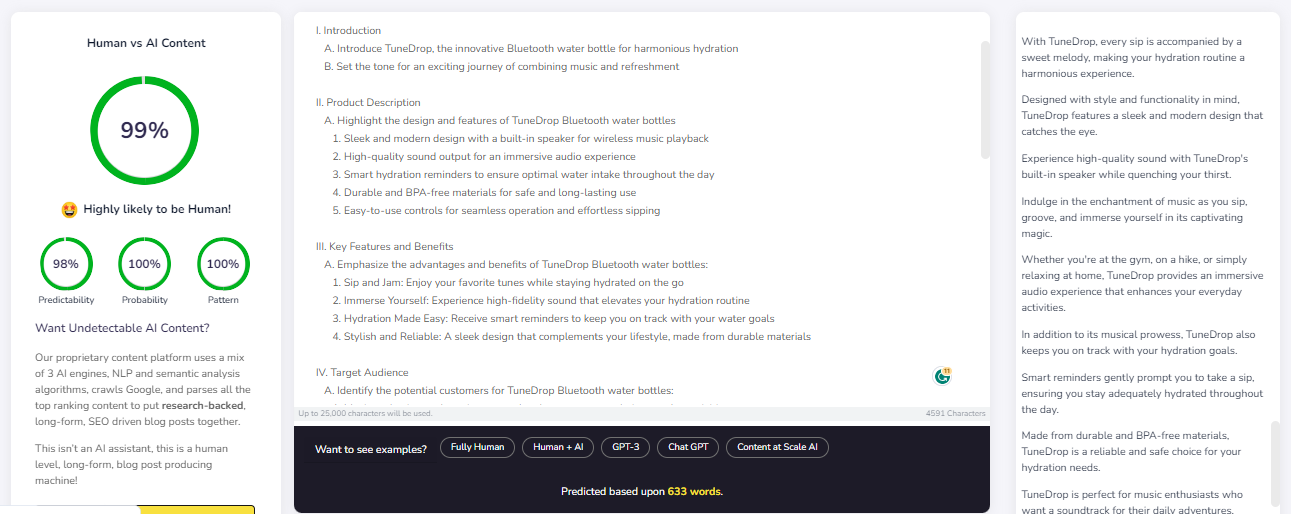
Task: Click paragraph starting 'With TuneDrop, every sip'
Action: pos(1133,57)
